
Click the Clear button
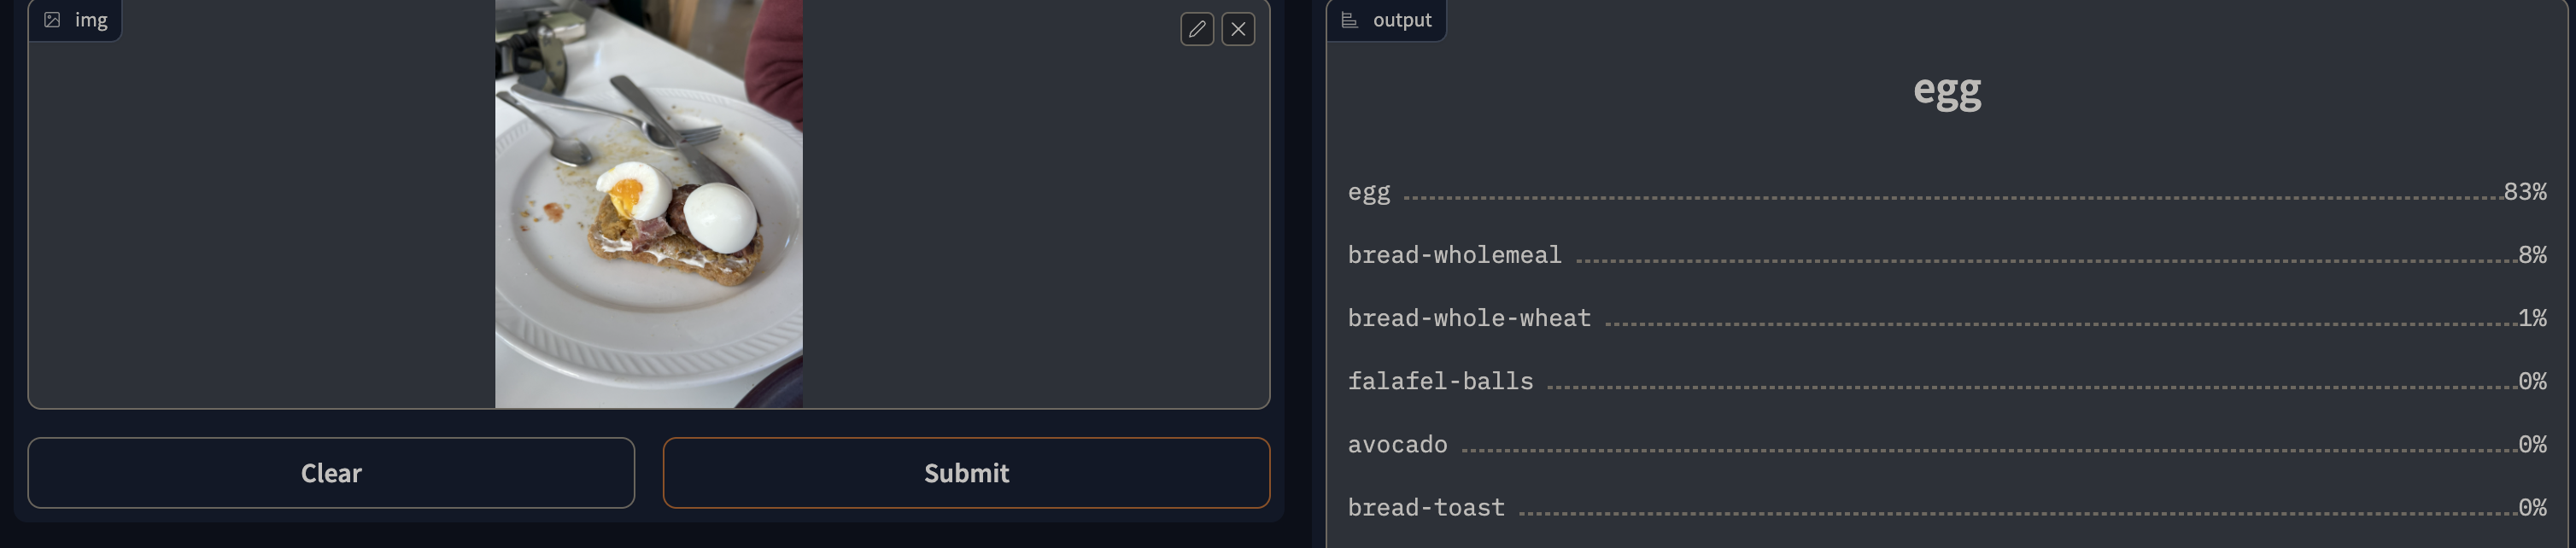[331, 473]
